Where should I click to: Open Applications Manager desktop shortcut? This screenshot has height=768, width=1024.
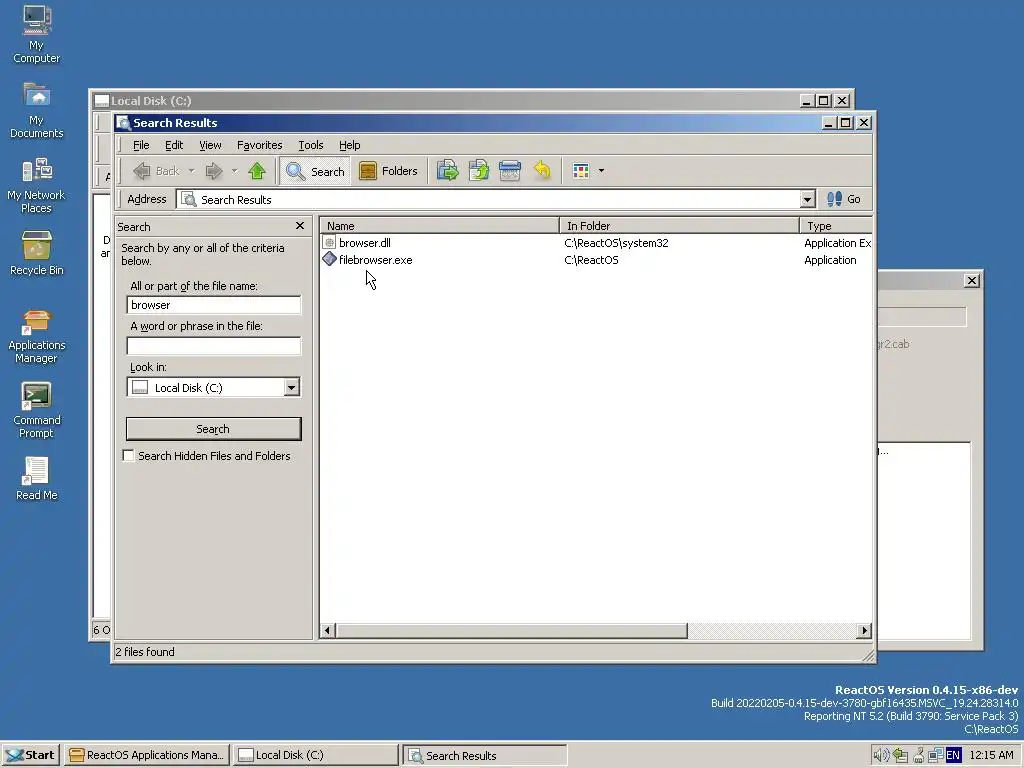[x=37, y=336]
